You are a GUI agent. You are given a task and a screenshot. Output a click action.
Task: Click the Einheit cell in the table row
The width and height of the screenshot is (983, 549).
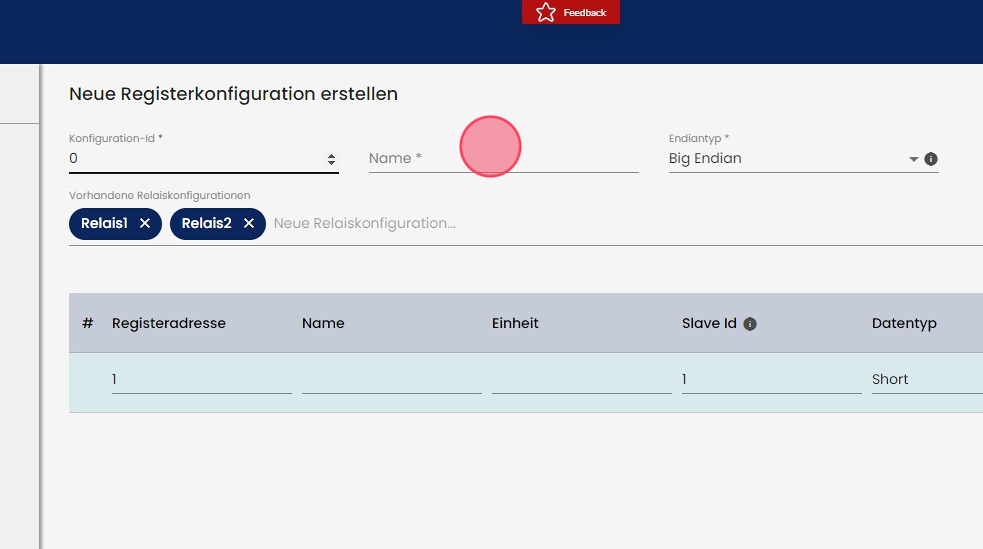tap(581, 380)
